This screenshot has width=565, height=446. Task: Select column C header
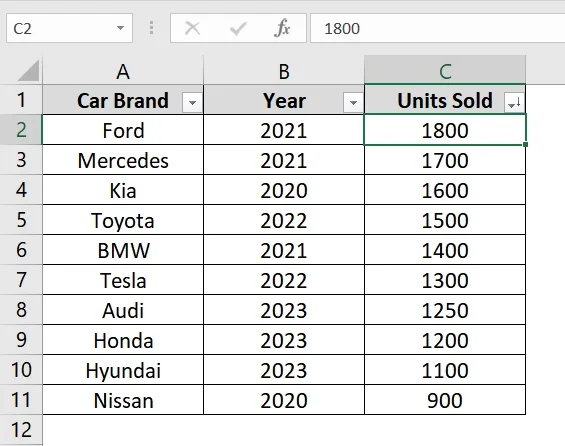click(x=445, y=71)
